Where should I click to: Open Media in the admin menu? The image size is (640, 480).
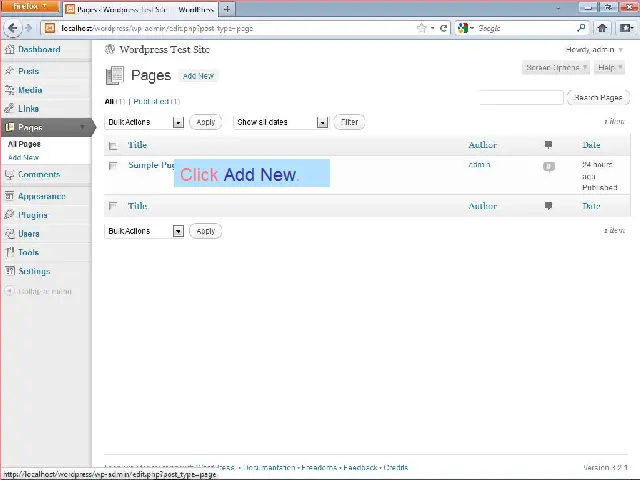click(30, 90)
